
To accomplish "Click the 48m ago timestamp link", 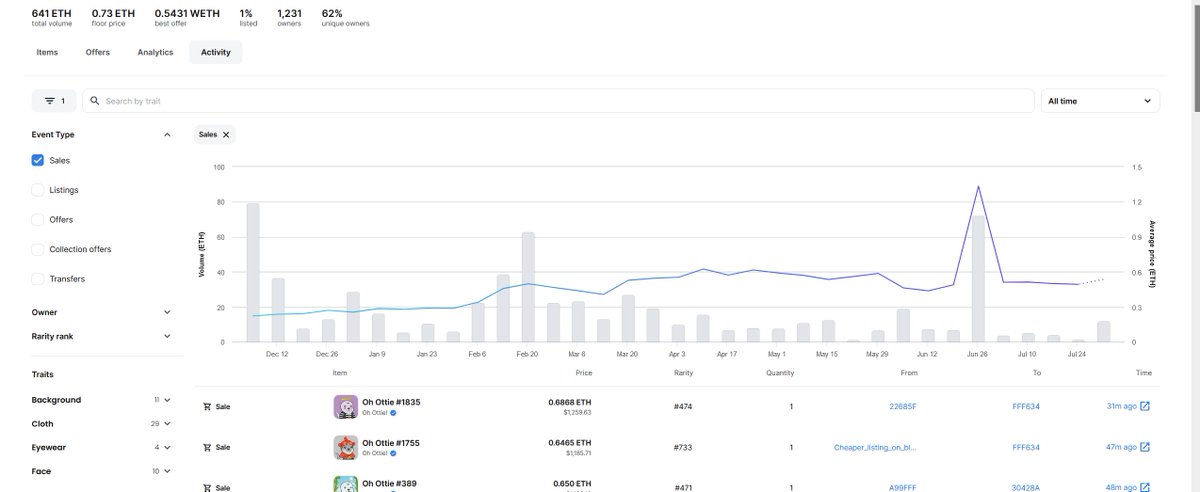I will (1119, 487).
